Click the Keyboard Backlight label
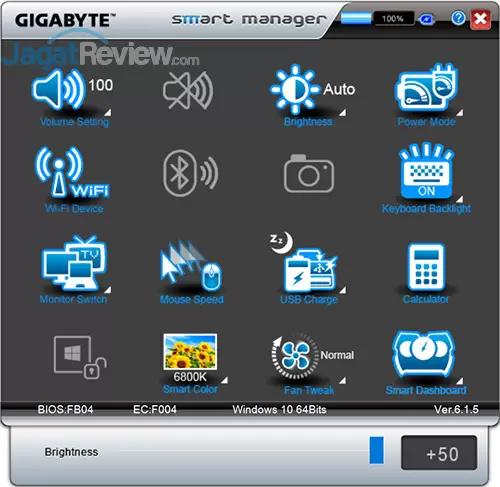The height and width of the screenshot is (487, 500). click(x=426, y=209)
